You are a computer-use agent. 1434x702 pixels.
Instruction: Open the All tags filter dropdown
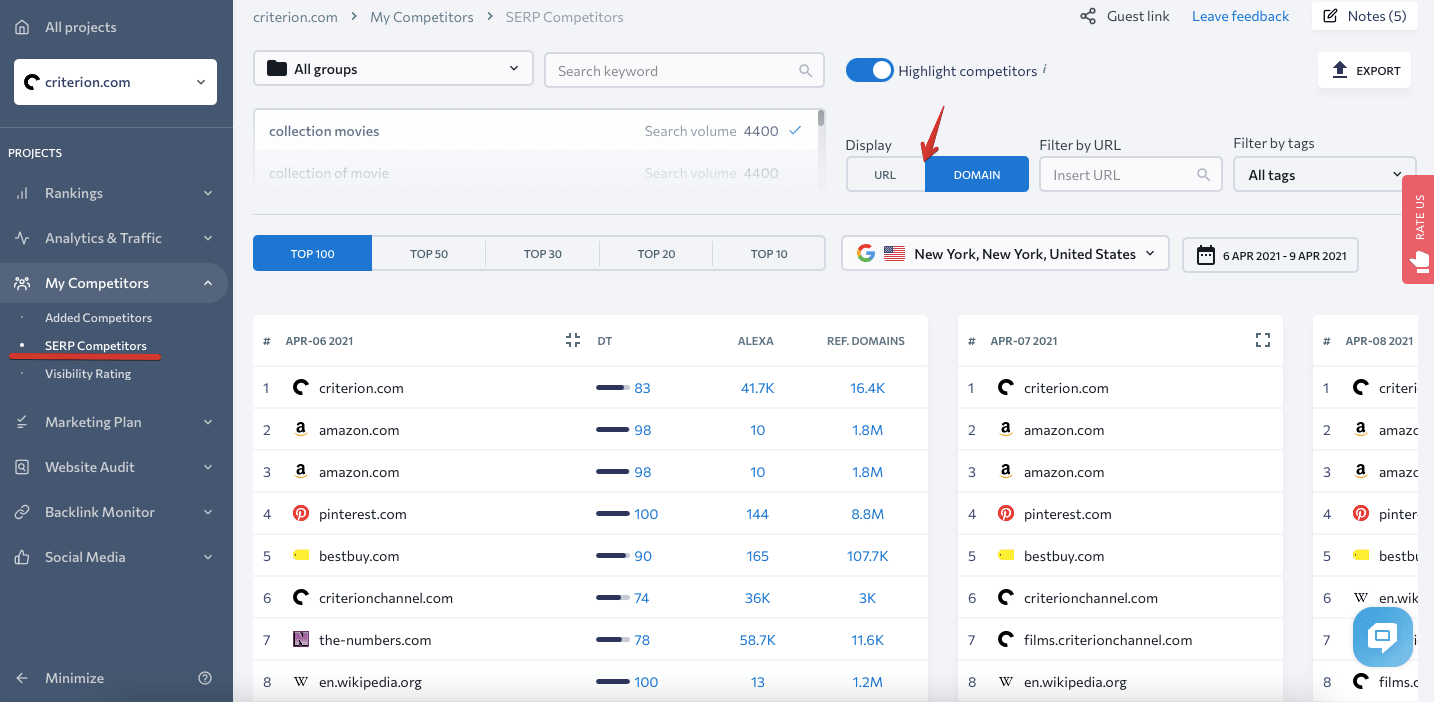click(x=1325, y=175)
